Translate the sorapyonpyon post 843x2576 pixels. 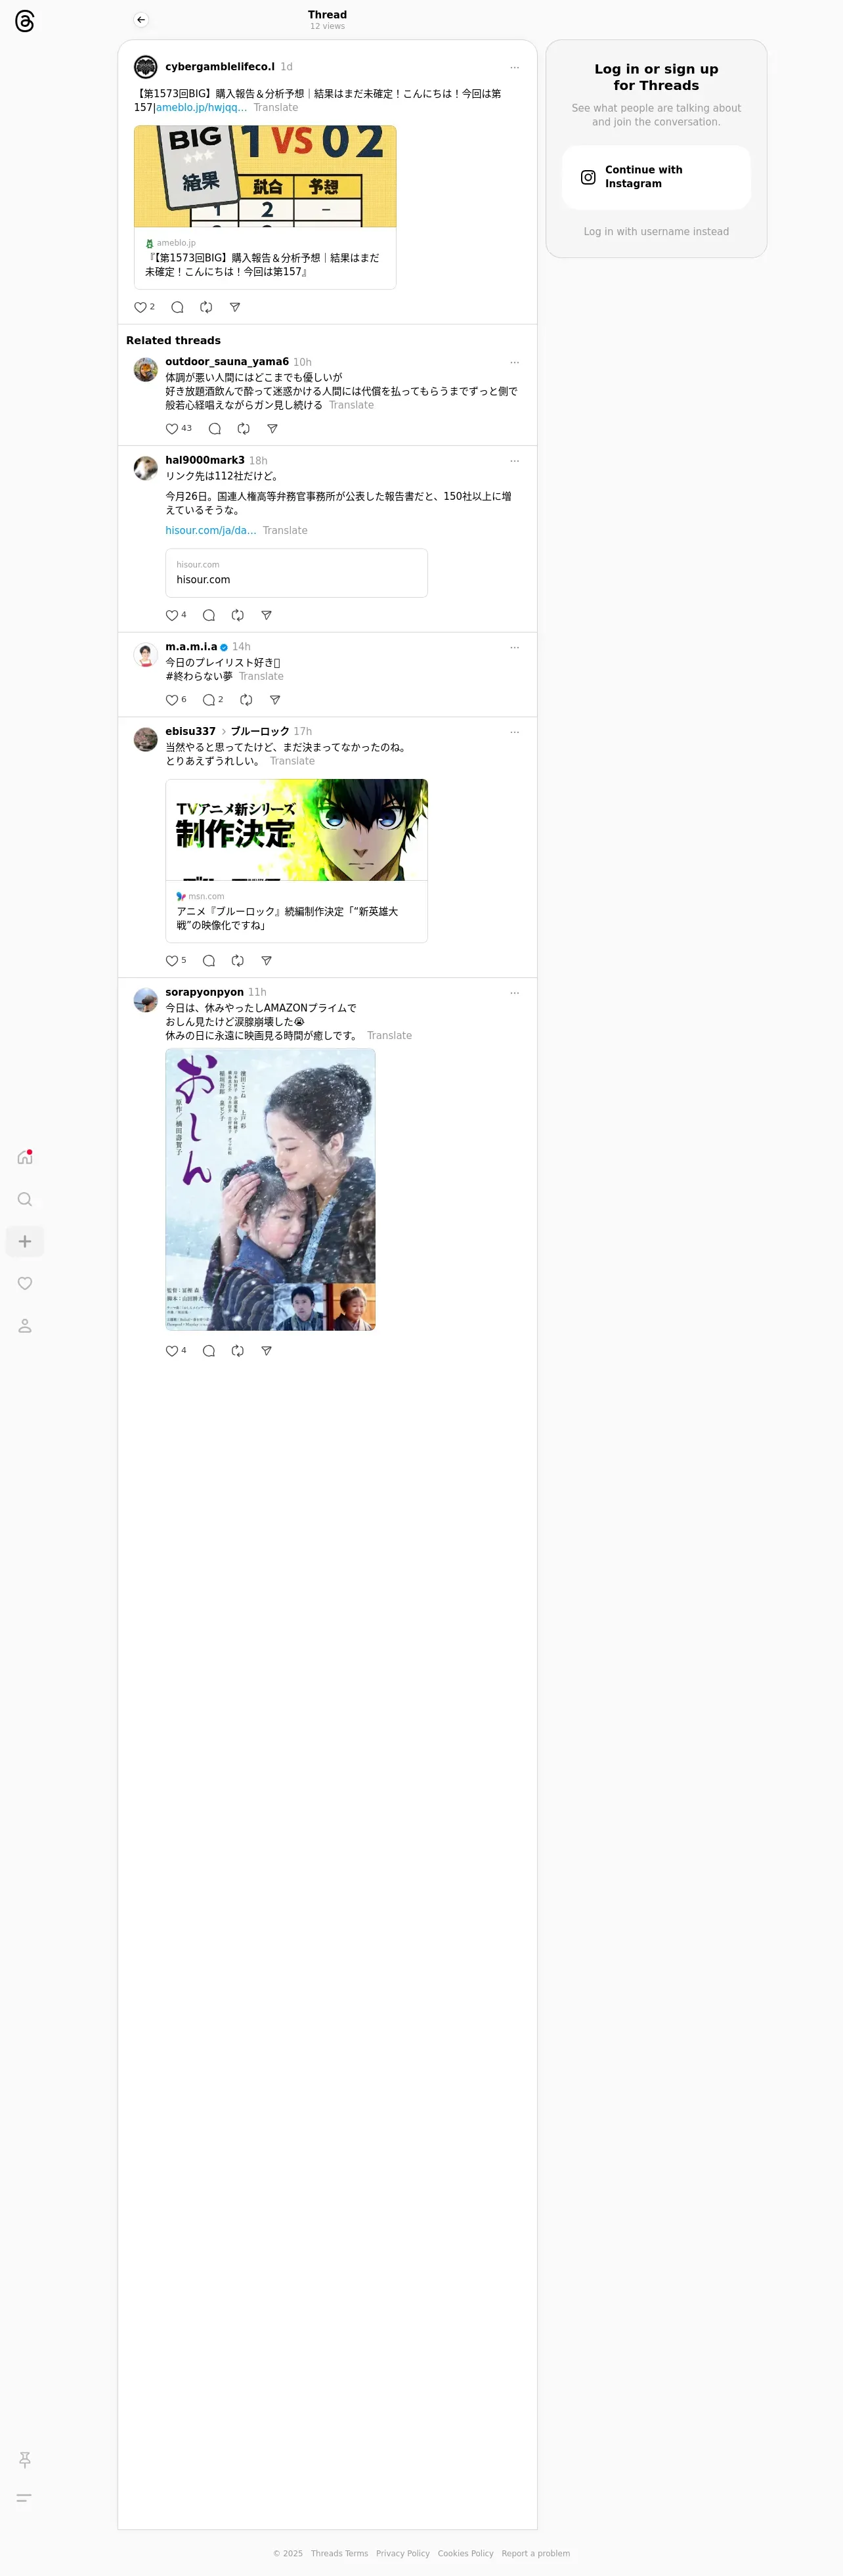point(389,1035)
